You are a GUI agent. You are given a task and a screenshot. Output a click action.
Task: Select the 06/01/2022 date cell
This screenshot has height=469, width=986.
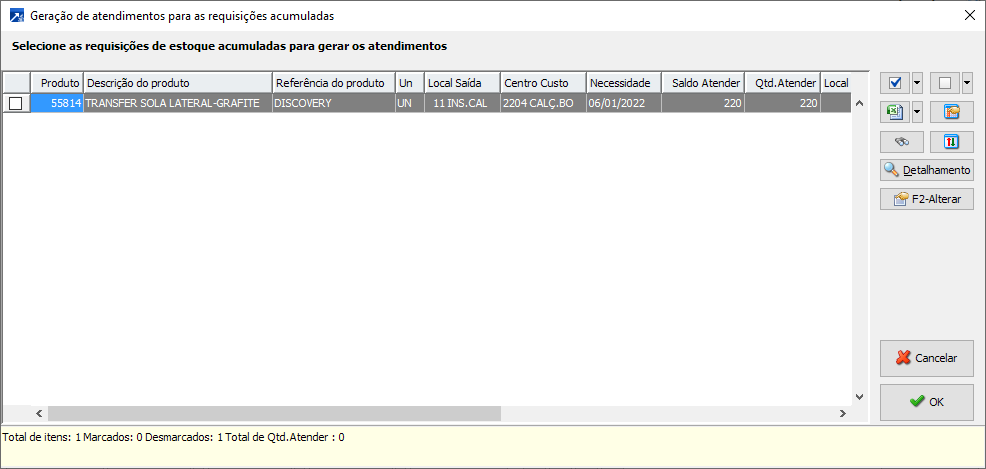click(623, 104)
